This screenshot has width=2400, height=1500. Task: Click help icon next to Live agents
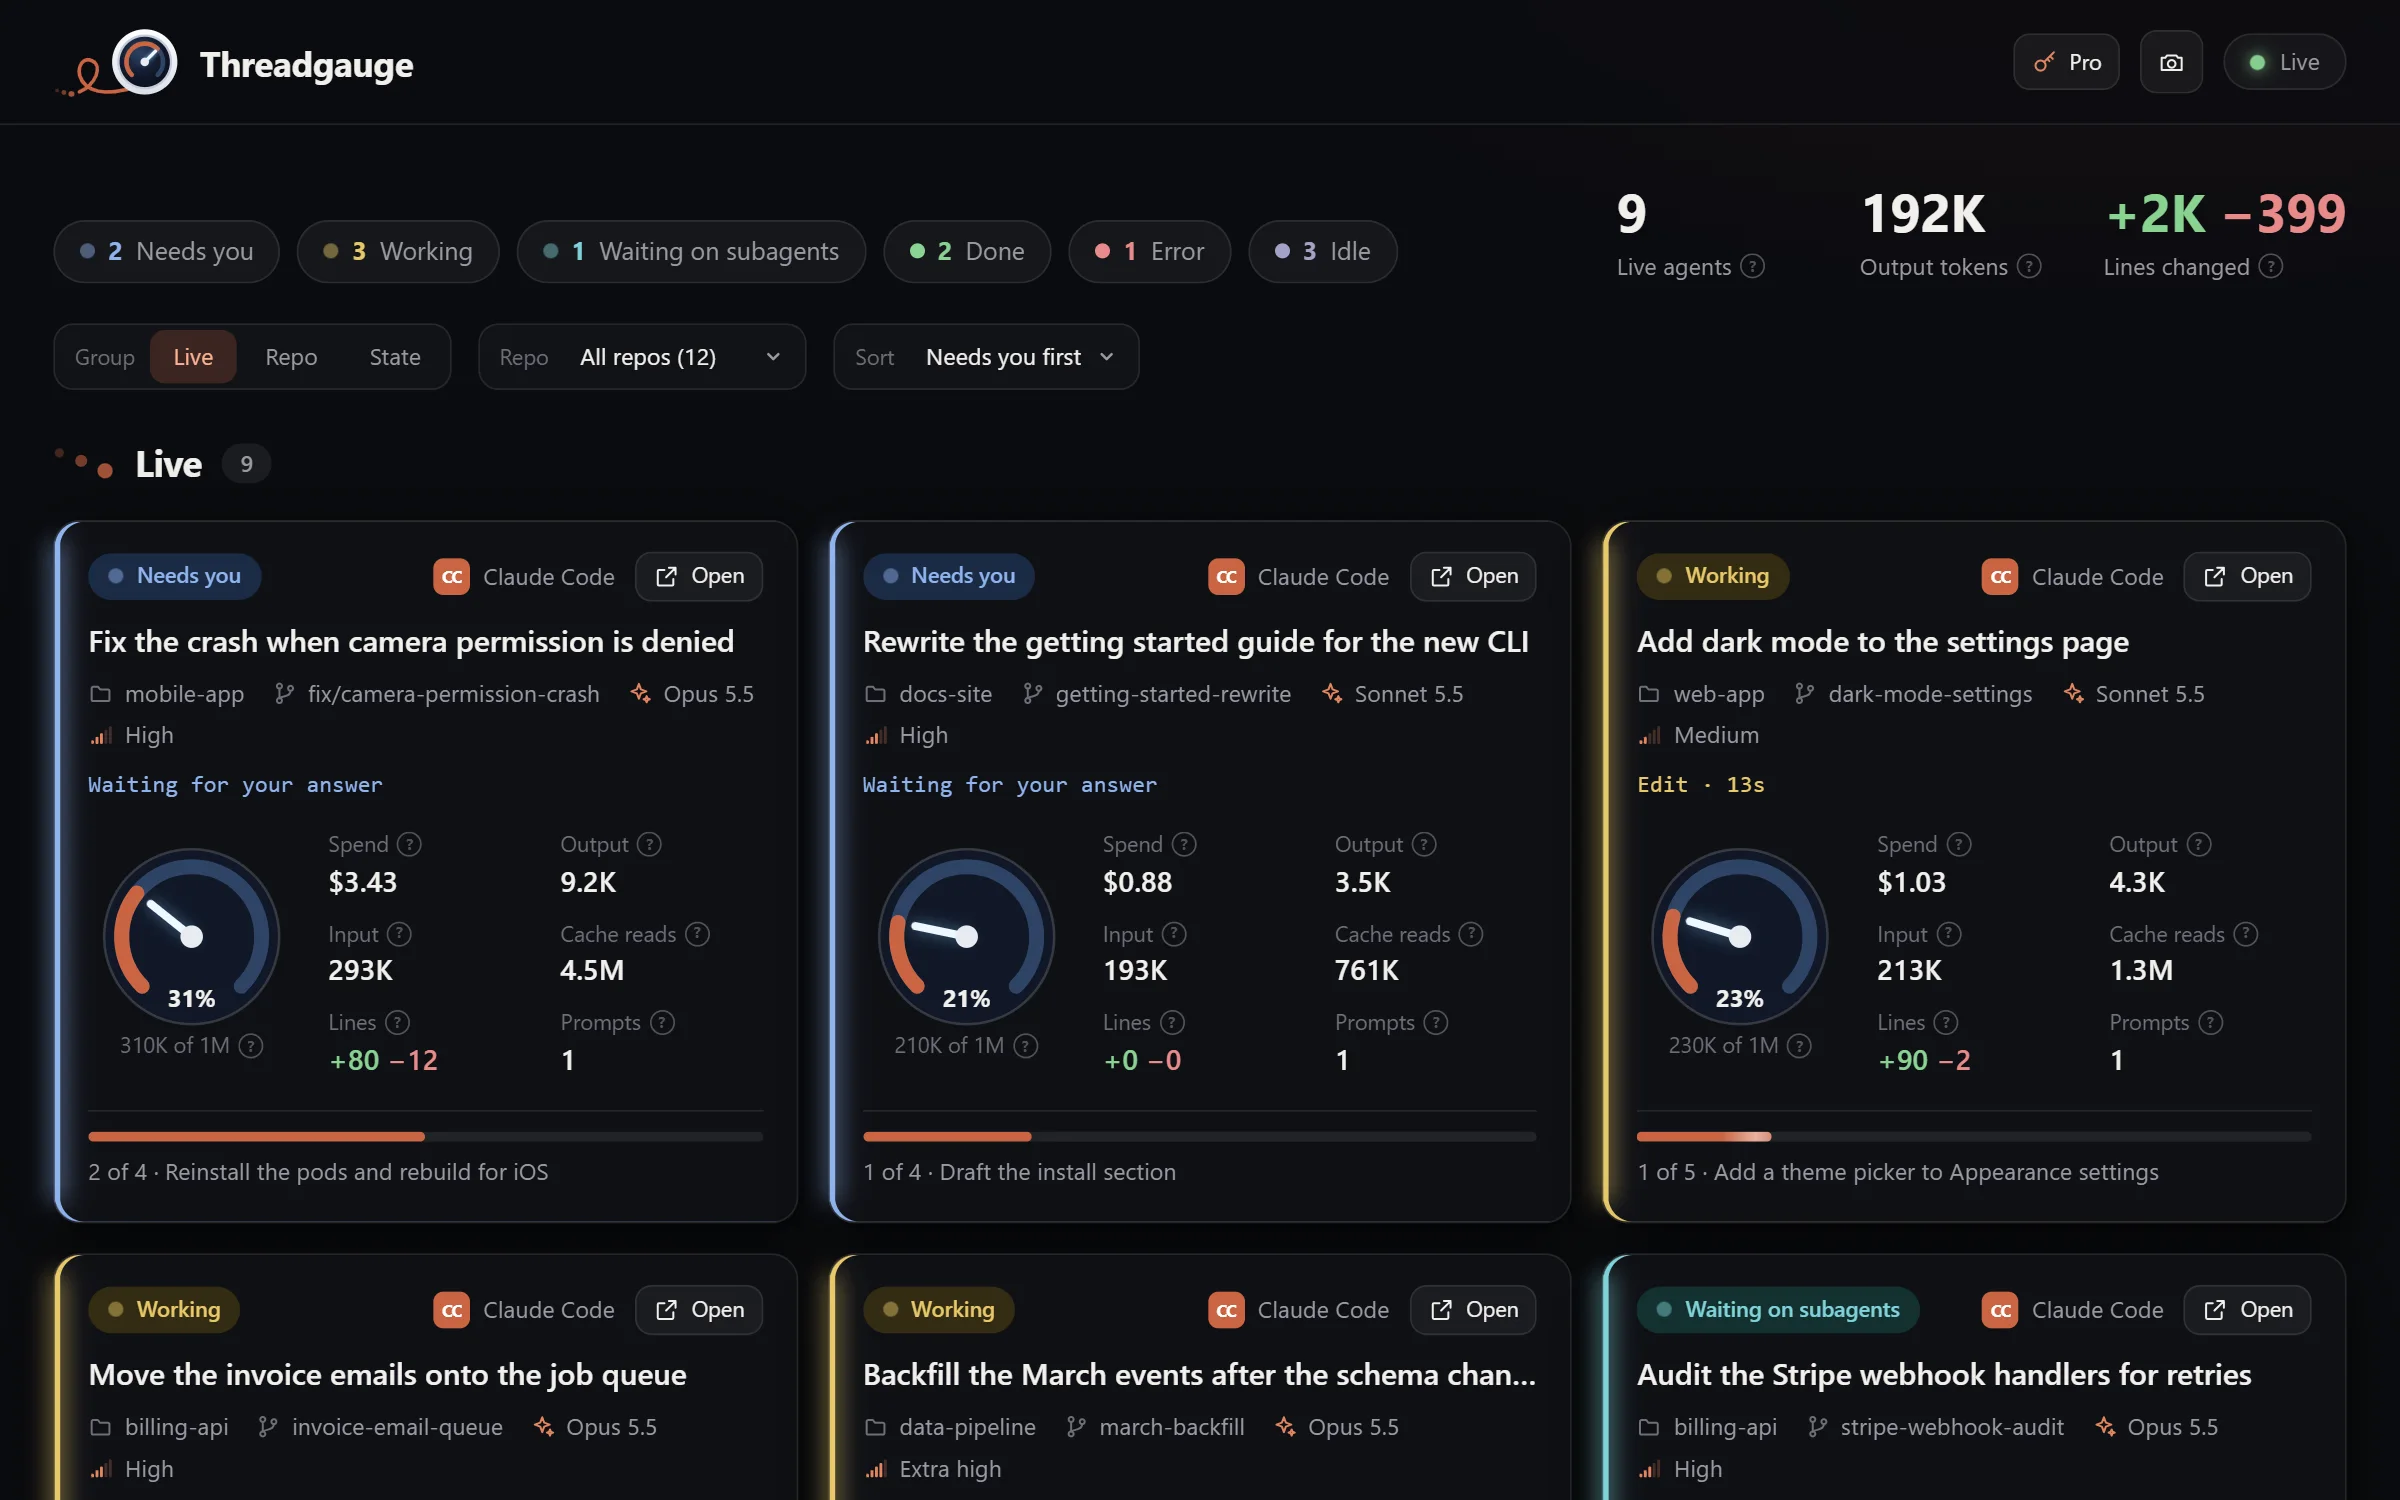click(1752, 267)
